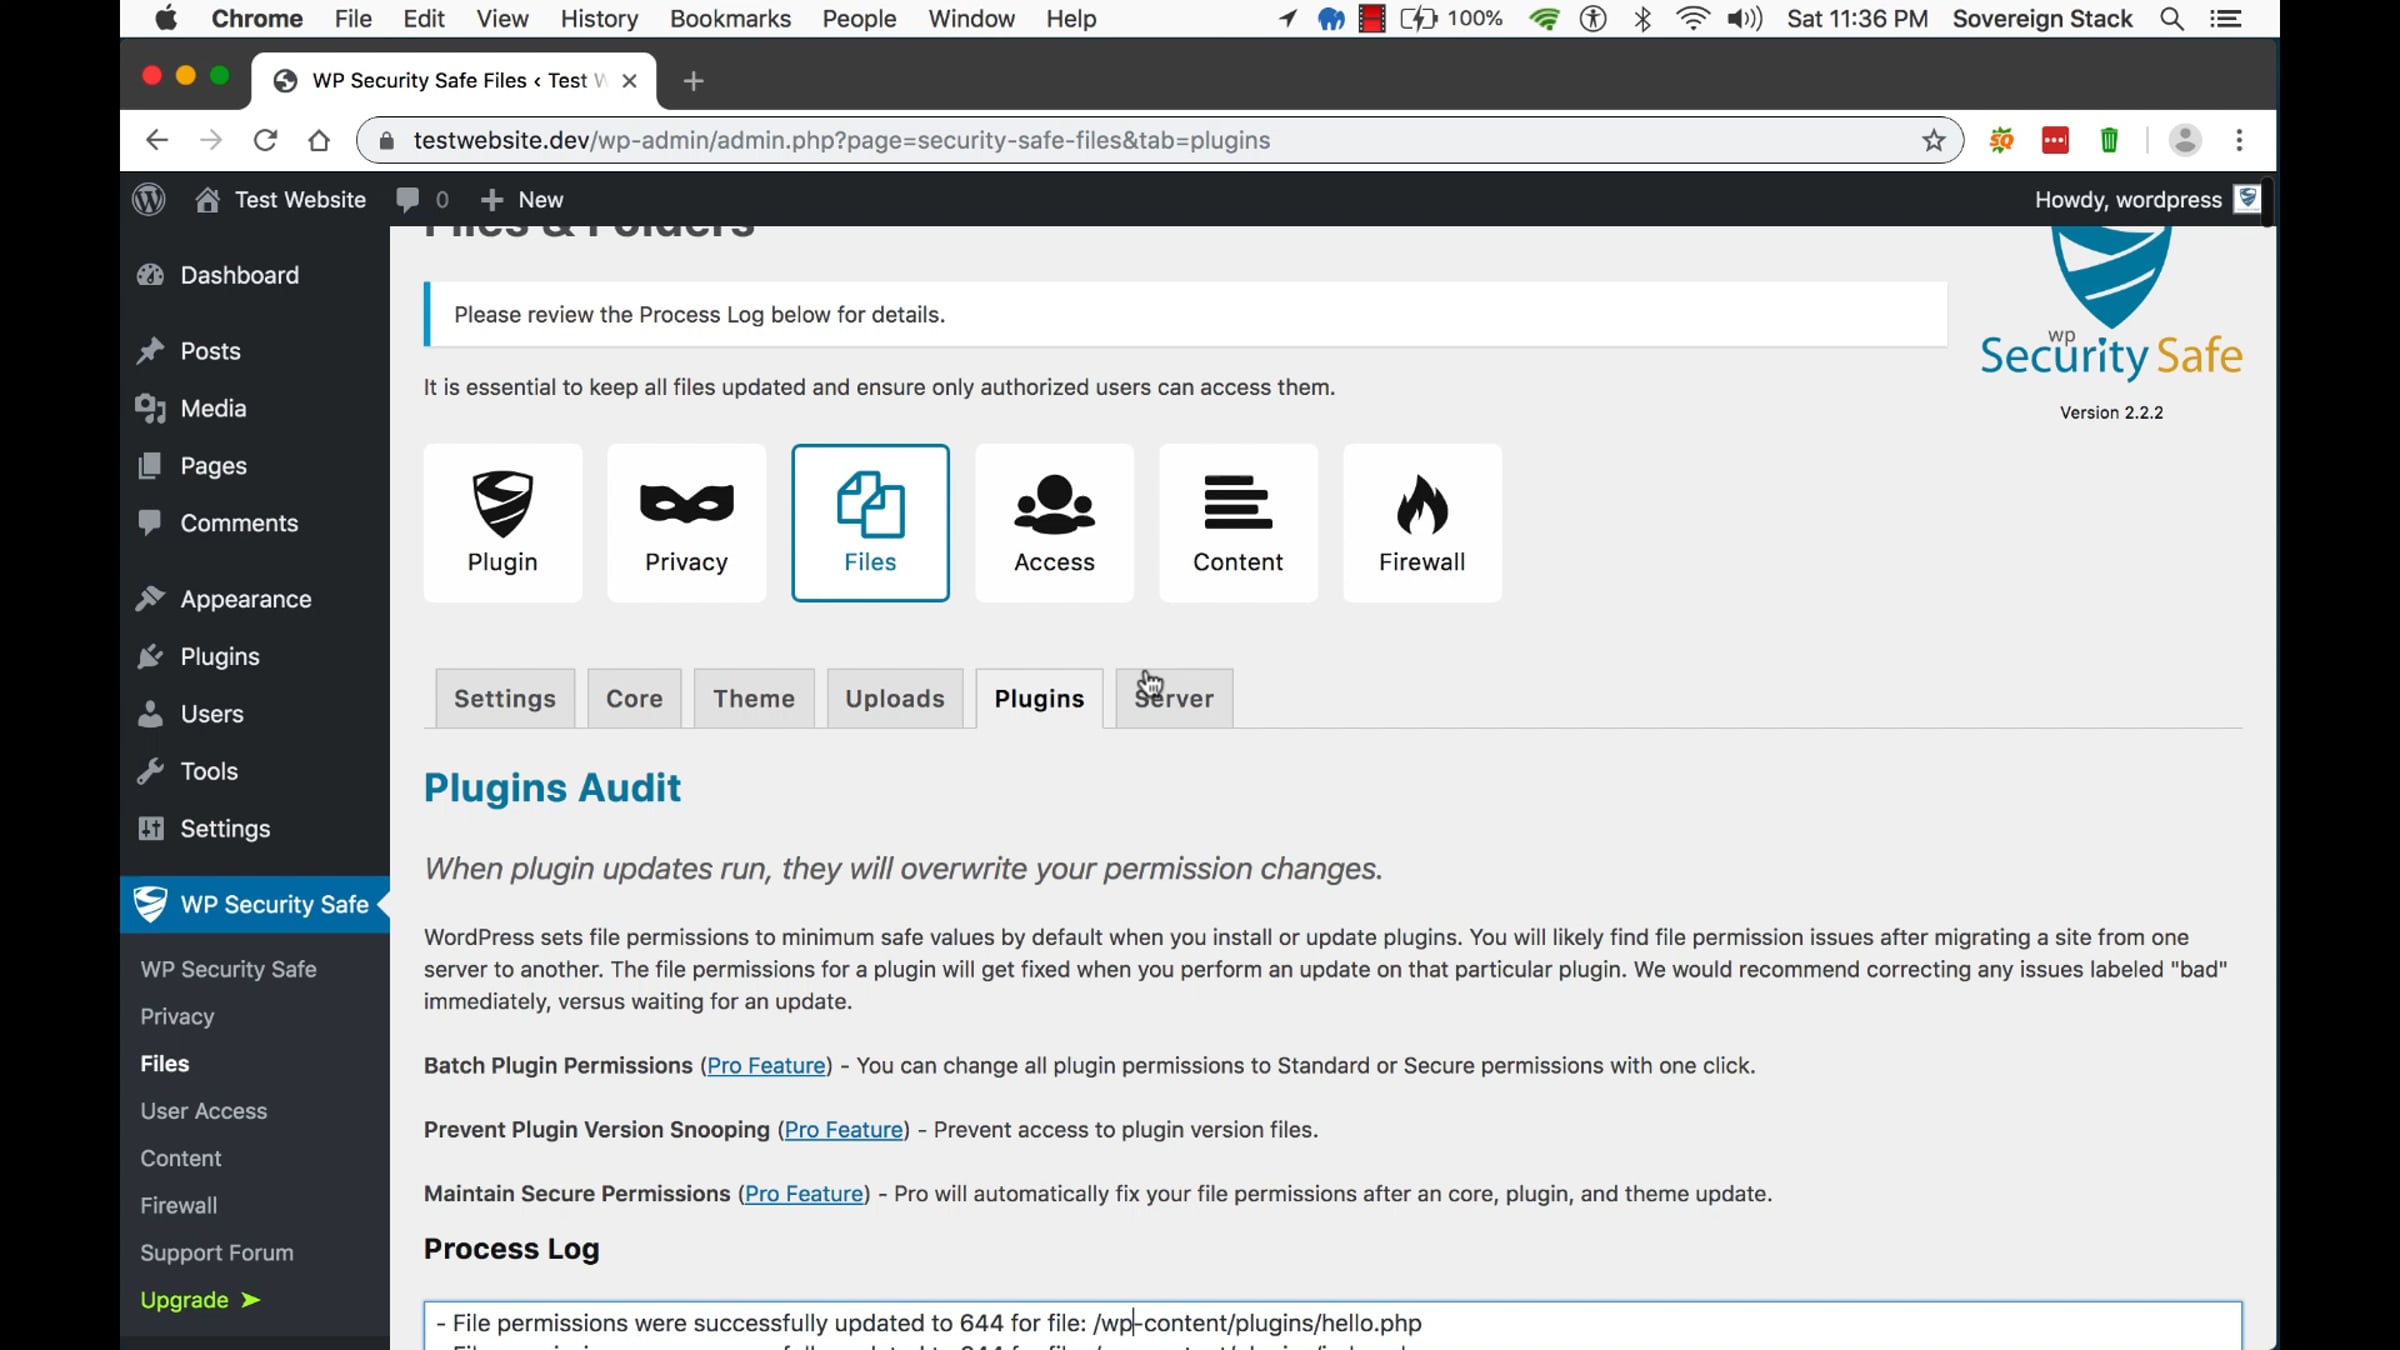The image size is (2400, 1350).
Task: Open WP Security Safe submenu item
Action: pos(228,969)
